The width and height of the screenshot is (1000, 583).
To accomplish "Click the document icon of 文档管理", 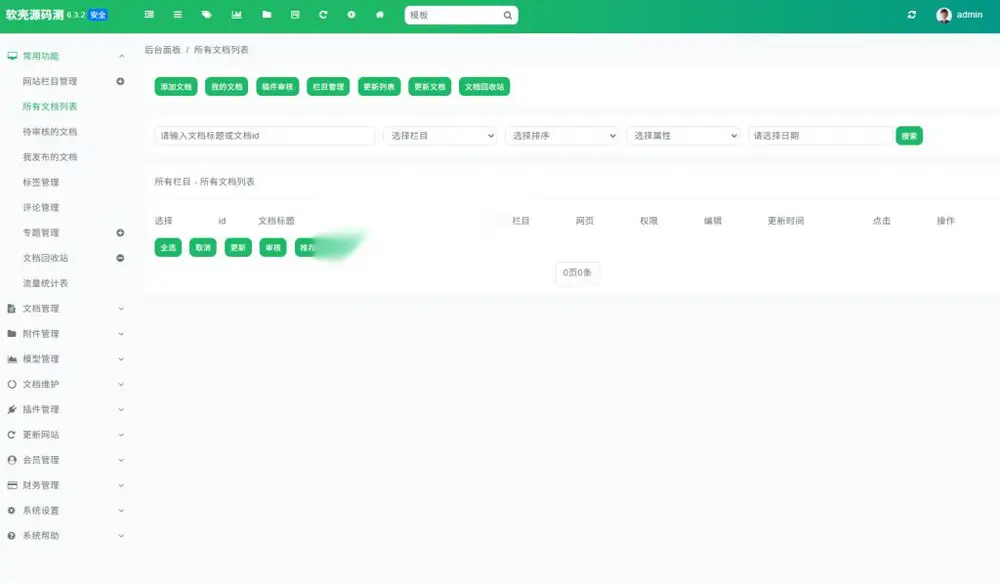I will pos(11,309).
